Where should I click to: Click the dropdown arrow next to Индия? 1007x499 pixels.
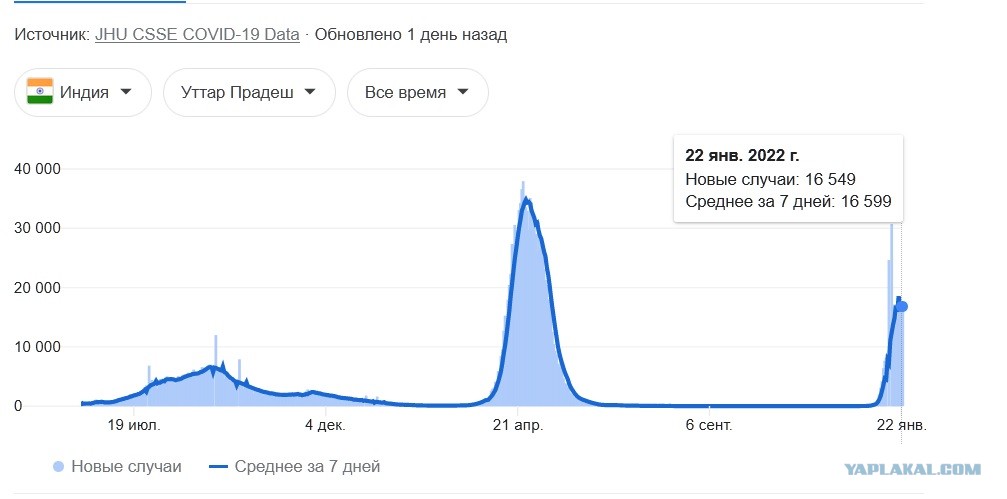tap(126, 92)
